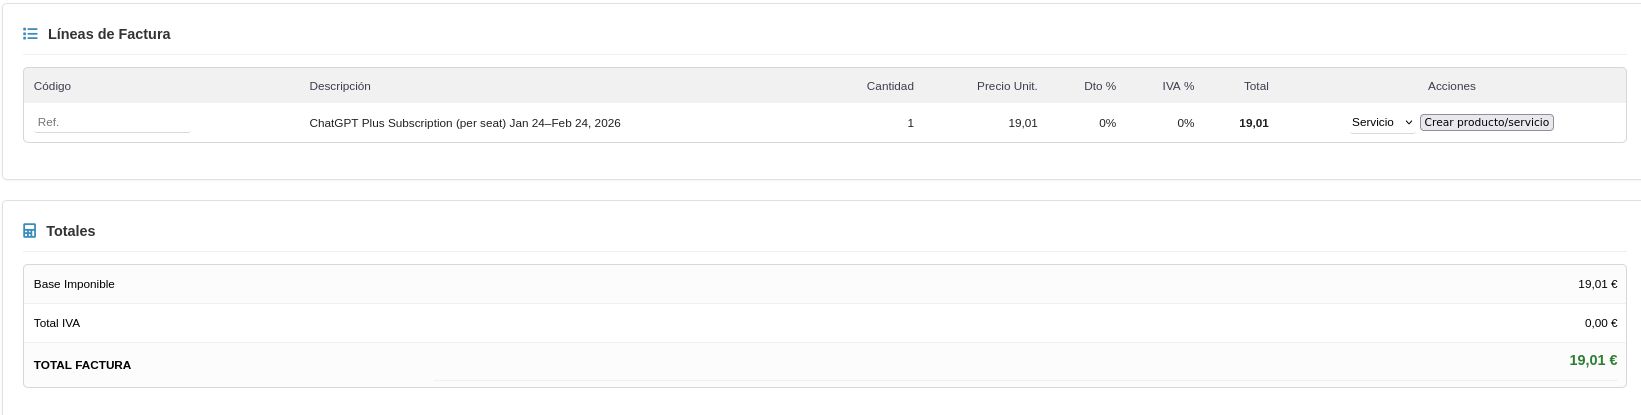Click the Cantidad column header
This screenshot has width=1641, height=415.
[x=889, y=86]
